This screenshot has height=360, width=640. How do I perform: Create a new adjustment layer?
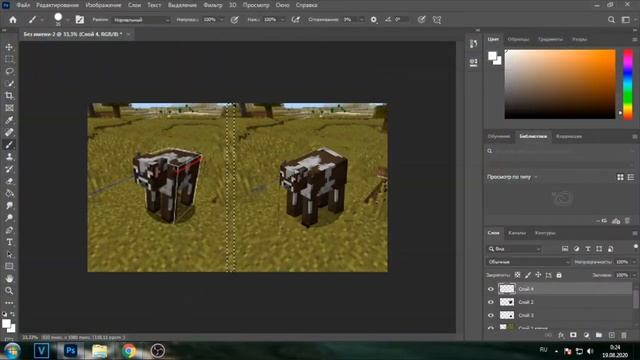click(587, 335)
